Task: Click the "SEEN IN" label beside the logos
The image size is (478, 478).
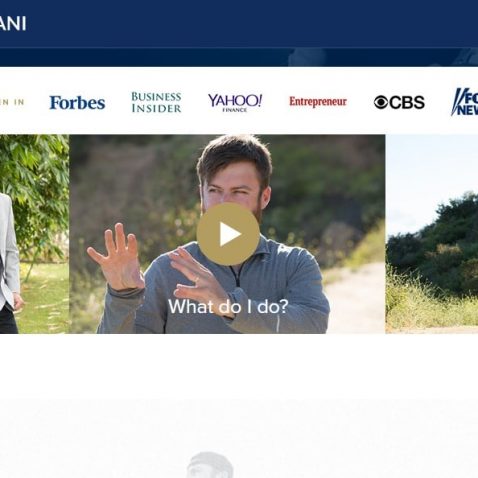Action: click(x=12, y=102)
